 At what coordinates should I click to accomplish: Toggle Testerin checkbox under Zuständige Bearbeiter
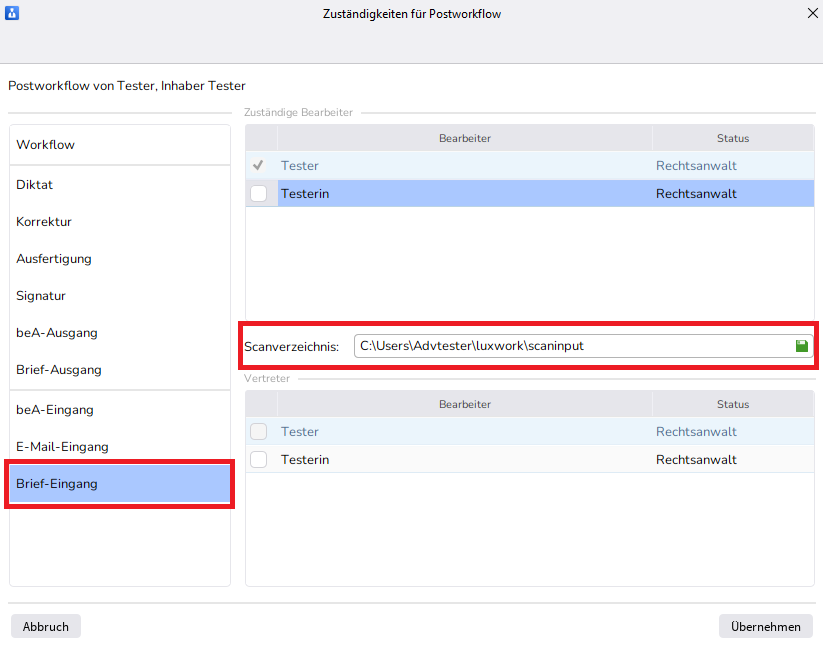pyautogui.click(x=259, y=194)
